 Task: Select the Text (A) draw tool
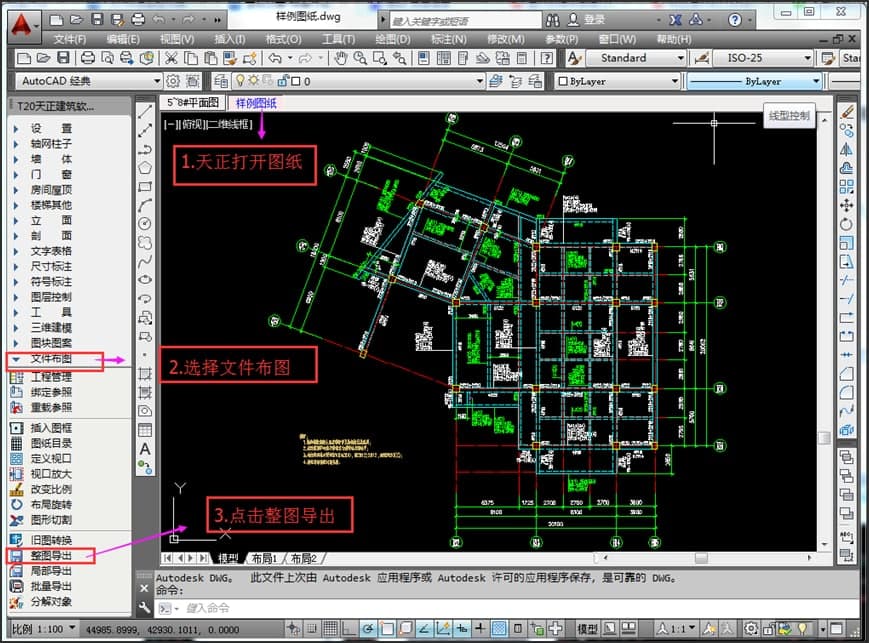145,449
